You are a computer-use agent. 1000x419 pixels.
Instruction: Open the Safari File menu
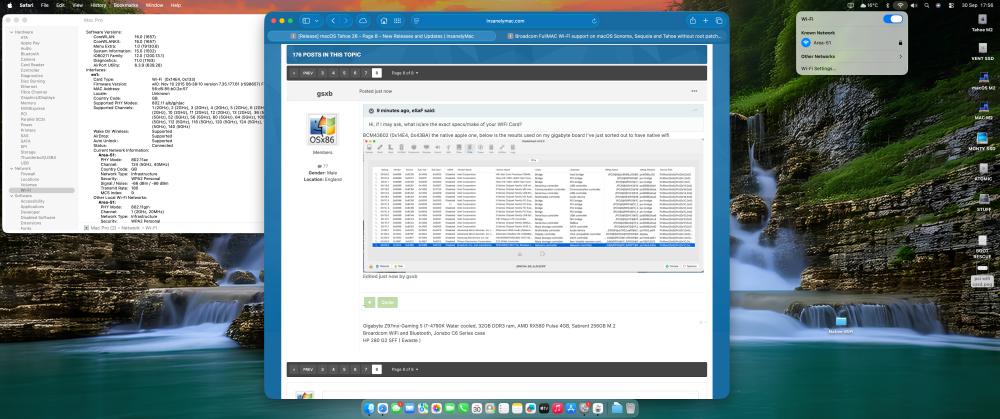pyautogui.click(x=45, y=4)
